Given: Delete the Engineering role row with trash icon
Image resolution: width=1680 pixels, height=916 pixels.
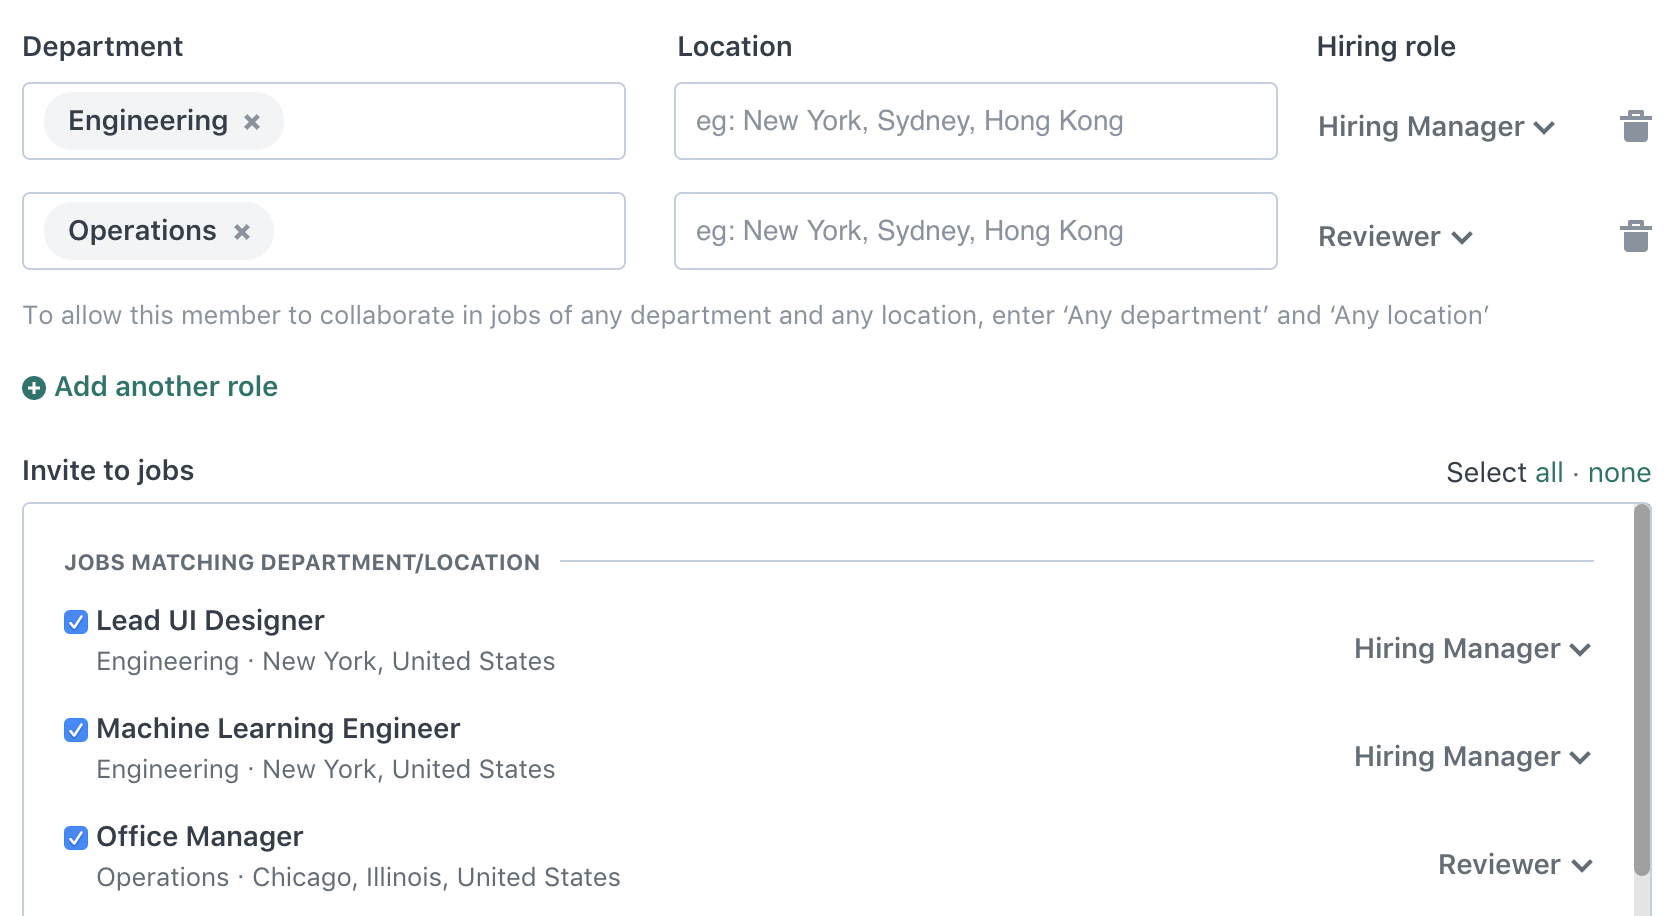Looking at the screenshot, I should (x=1635, y=126).
